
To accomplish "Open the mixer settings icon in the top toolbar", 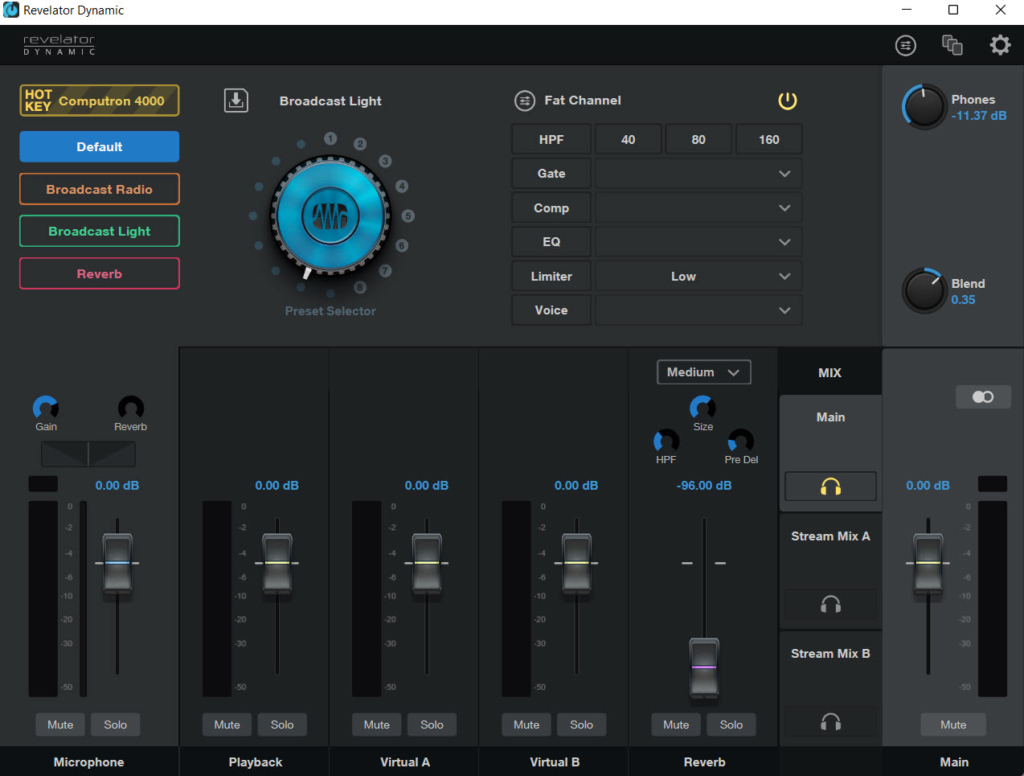I will (905, 45).
